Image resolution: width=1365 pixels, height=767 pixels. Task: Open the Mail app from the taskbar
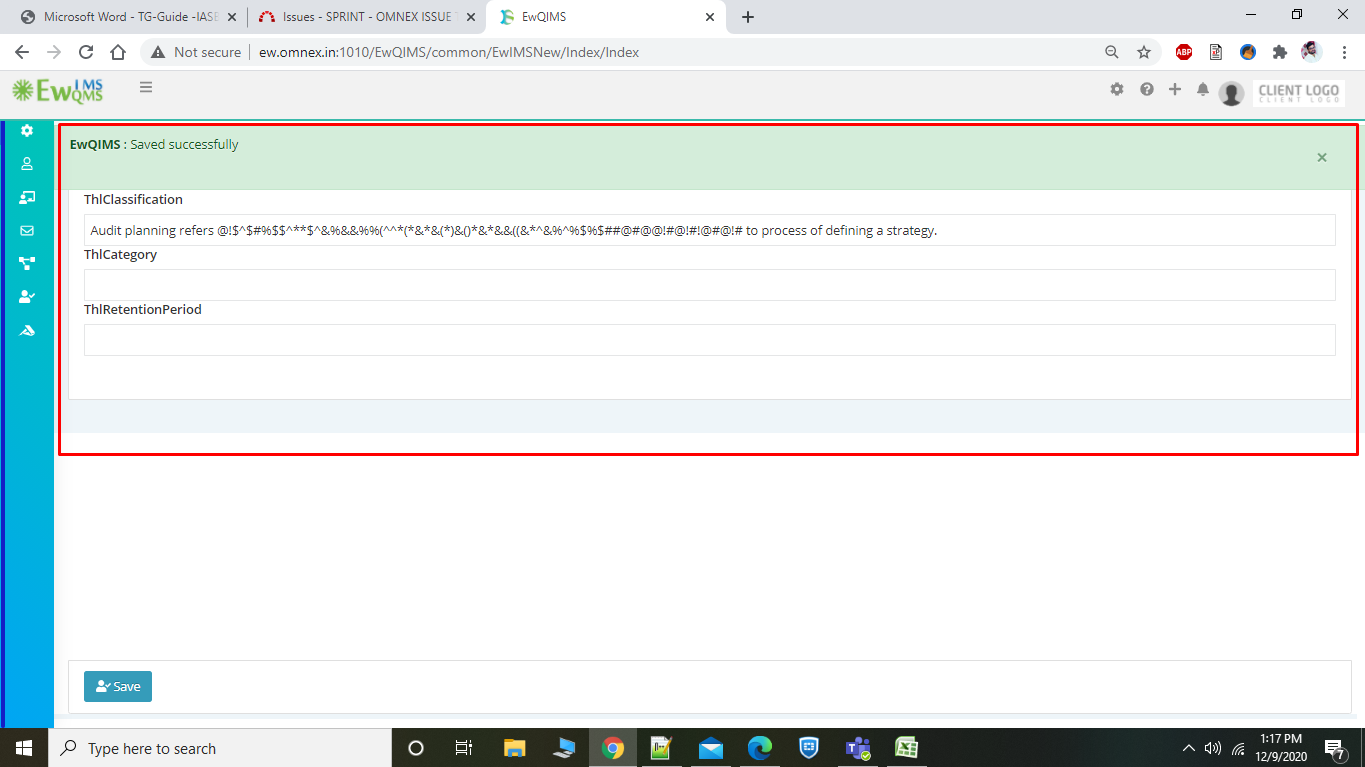point(711,748)
